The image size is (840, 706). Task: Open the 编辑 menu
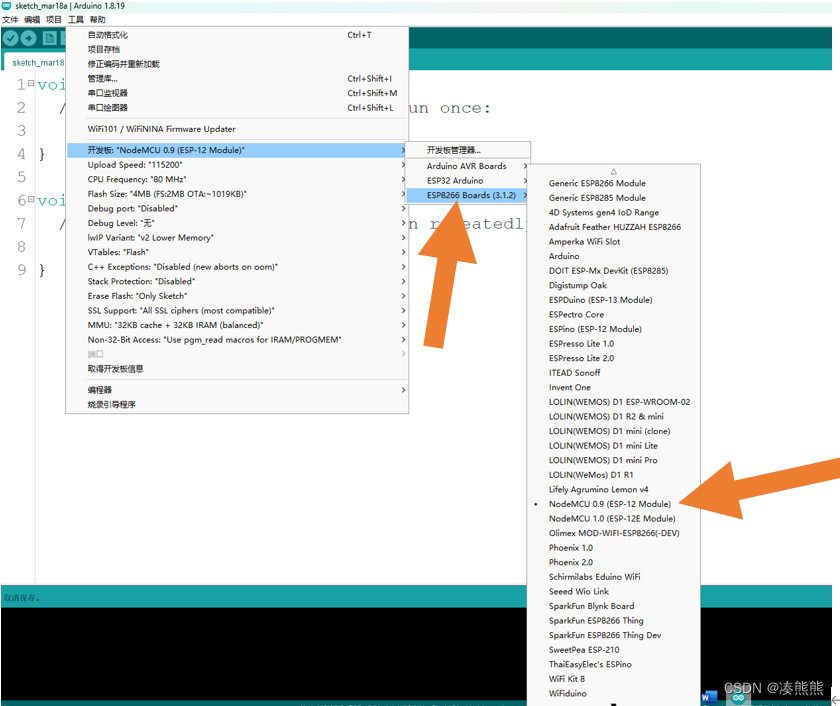point(32,20)
